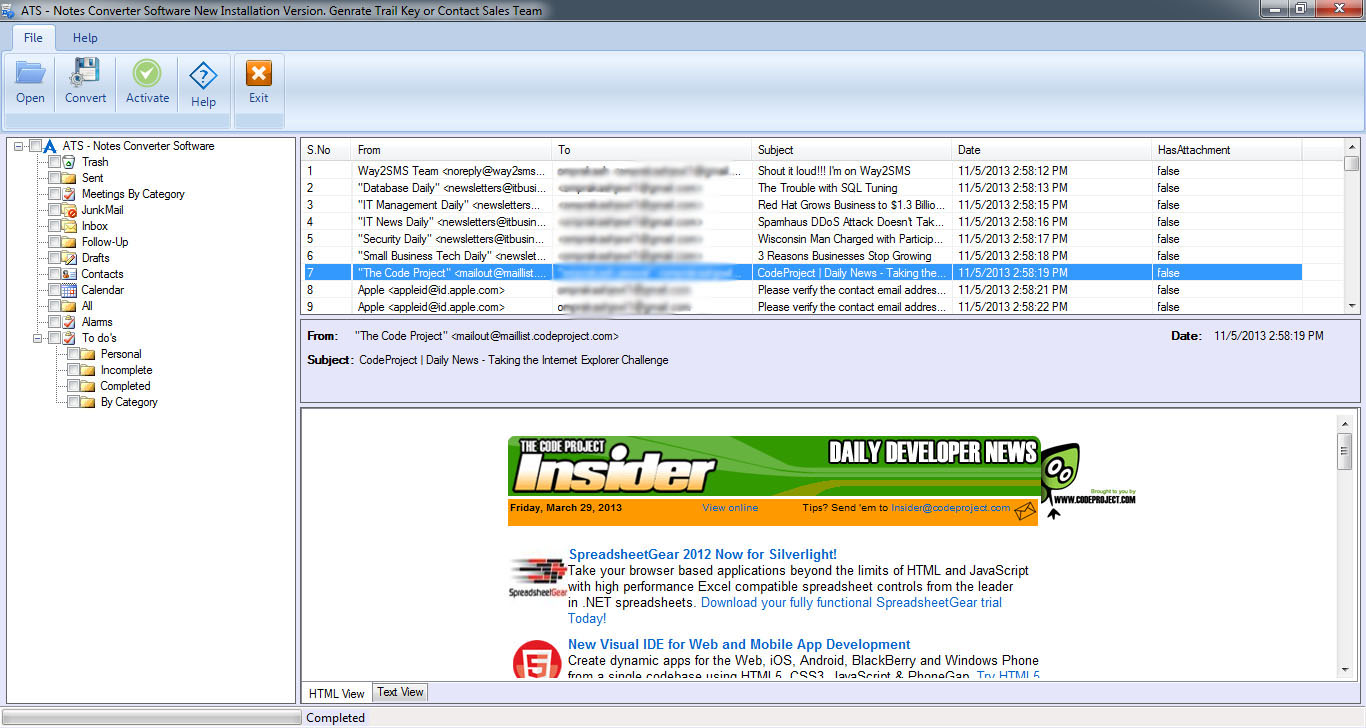Click the JunkMail folder icon

[x=68, y=210]
